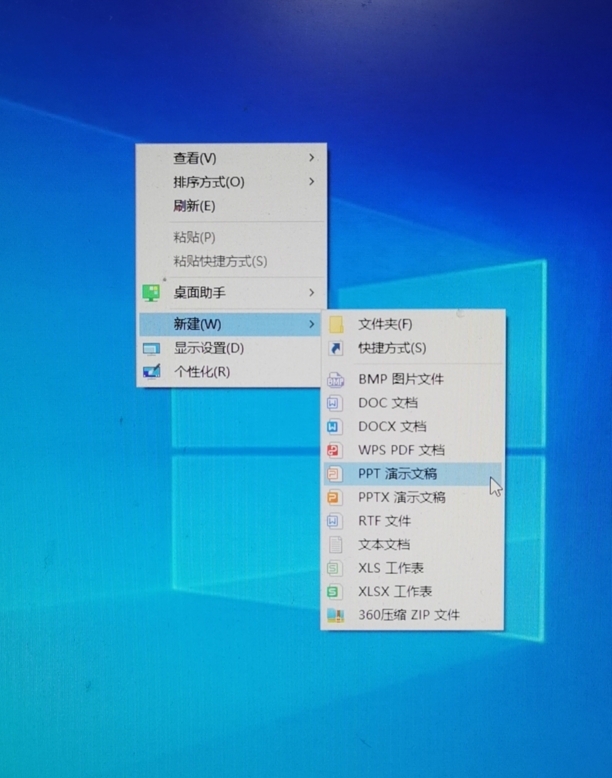Open 个性化(R) from the context menu
Screen dimensions: 612x778
coord(202,372)
